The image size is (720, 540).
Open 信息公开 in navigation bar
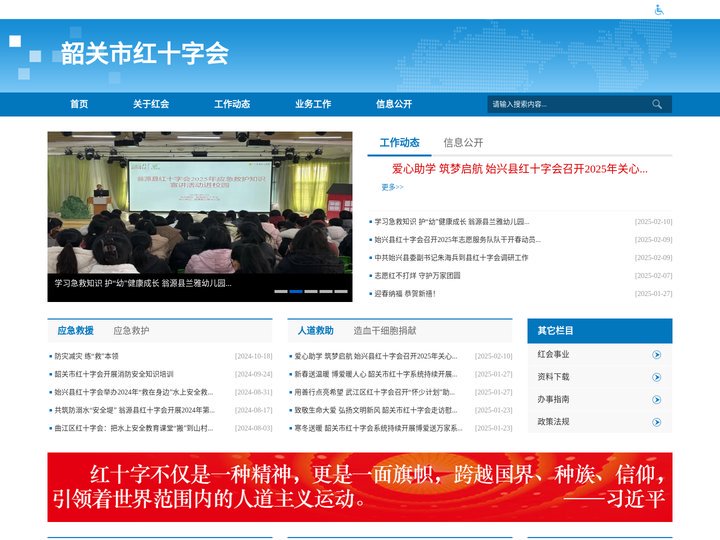[x=394, y=104]
